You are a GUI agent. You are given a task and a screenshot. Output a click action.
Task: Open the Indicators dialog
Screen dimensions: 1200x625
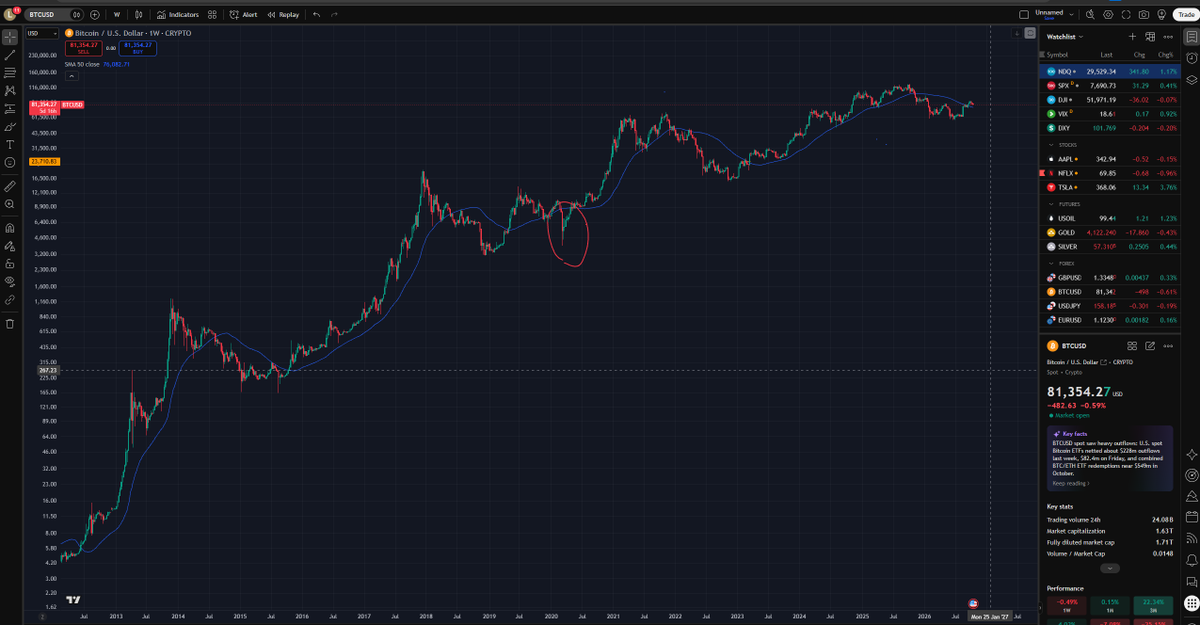pos(177,15)
